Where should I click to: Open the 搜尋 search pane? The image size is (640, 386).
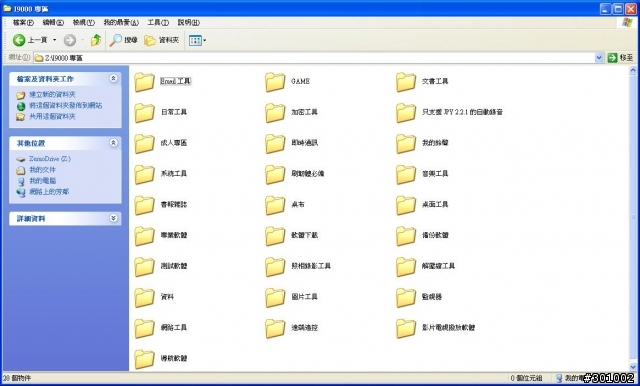point(124,40)
